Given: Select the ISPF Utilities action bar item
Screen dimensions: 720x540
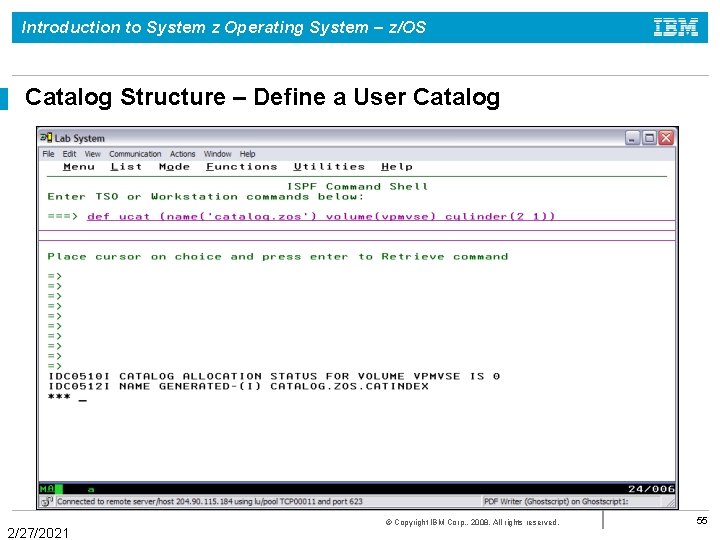Looking at the screenshot, I should pyautogui.click(x=329, y=167).
